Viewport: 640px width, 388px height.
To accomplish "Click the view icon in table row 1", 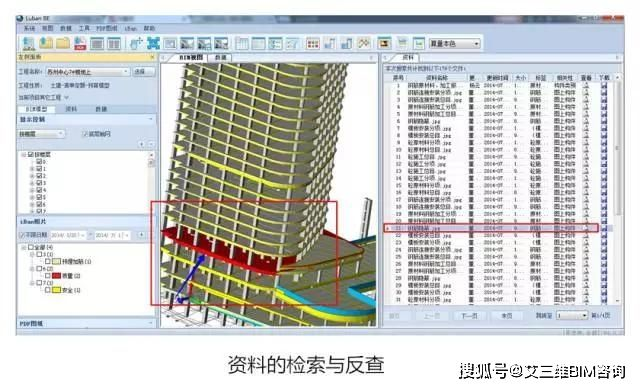I will click(x=586, y=86).
